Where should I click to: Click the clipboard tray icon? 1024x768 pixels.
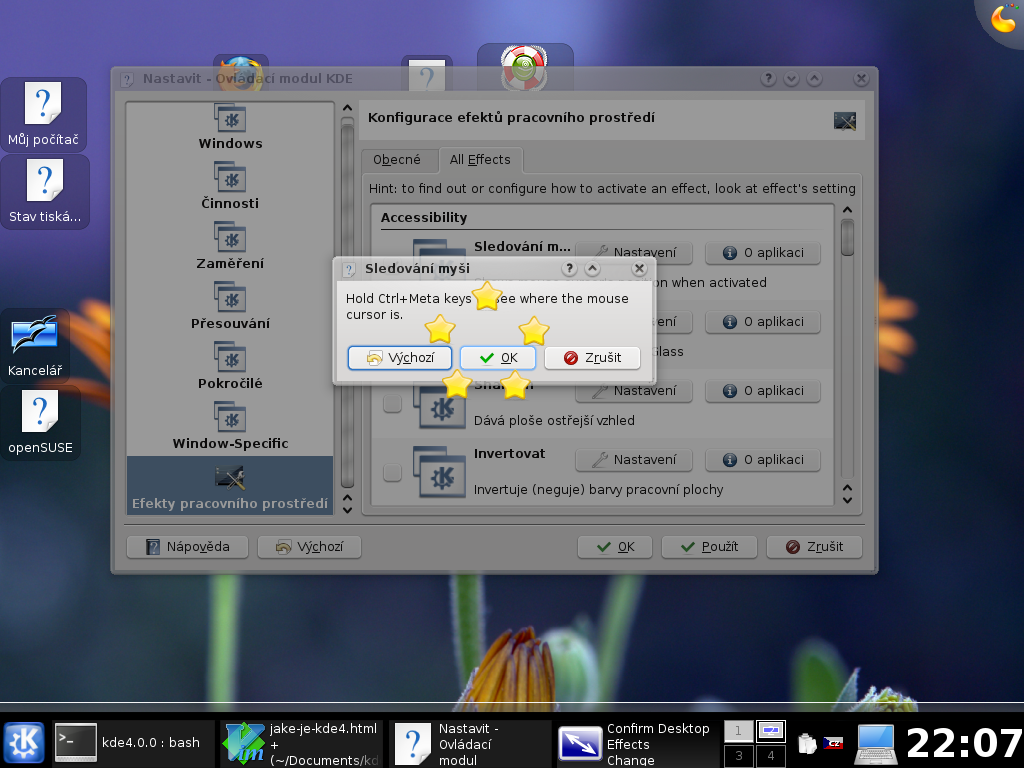pos(807,743)
